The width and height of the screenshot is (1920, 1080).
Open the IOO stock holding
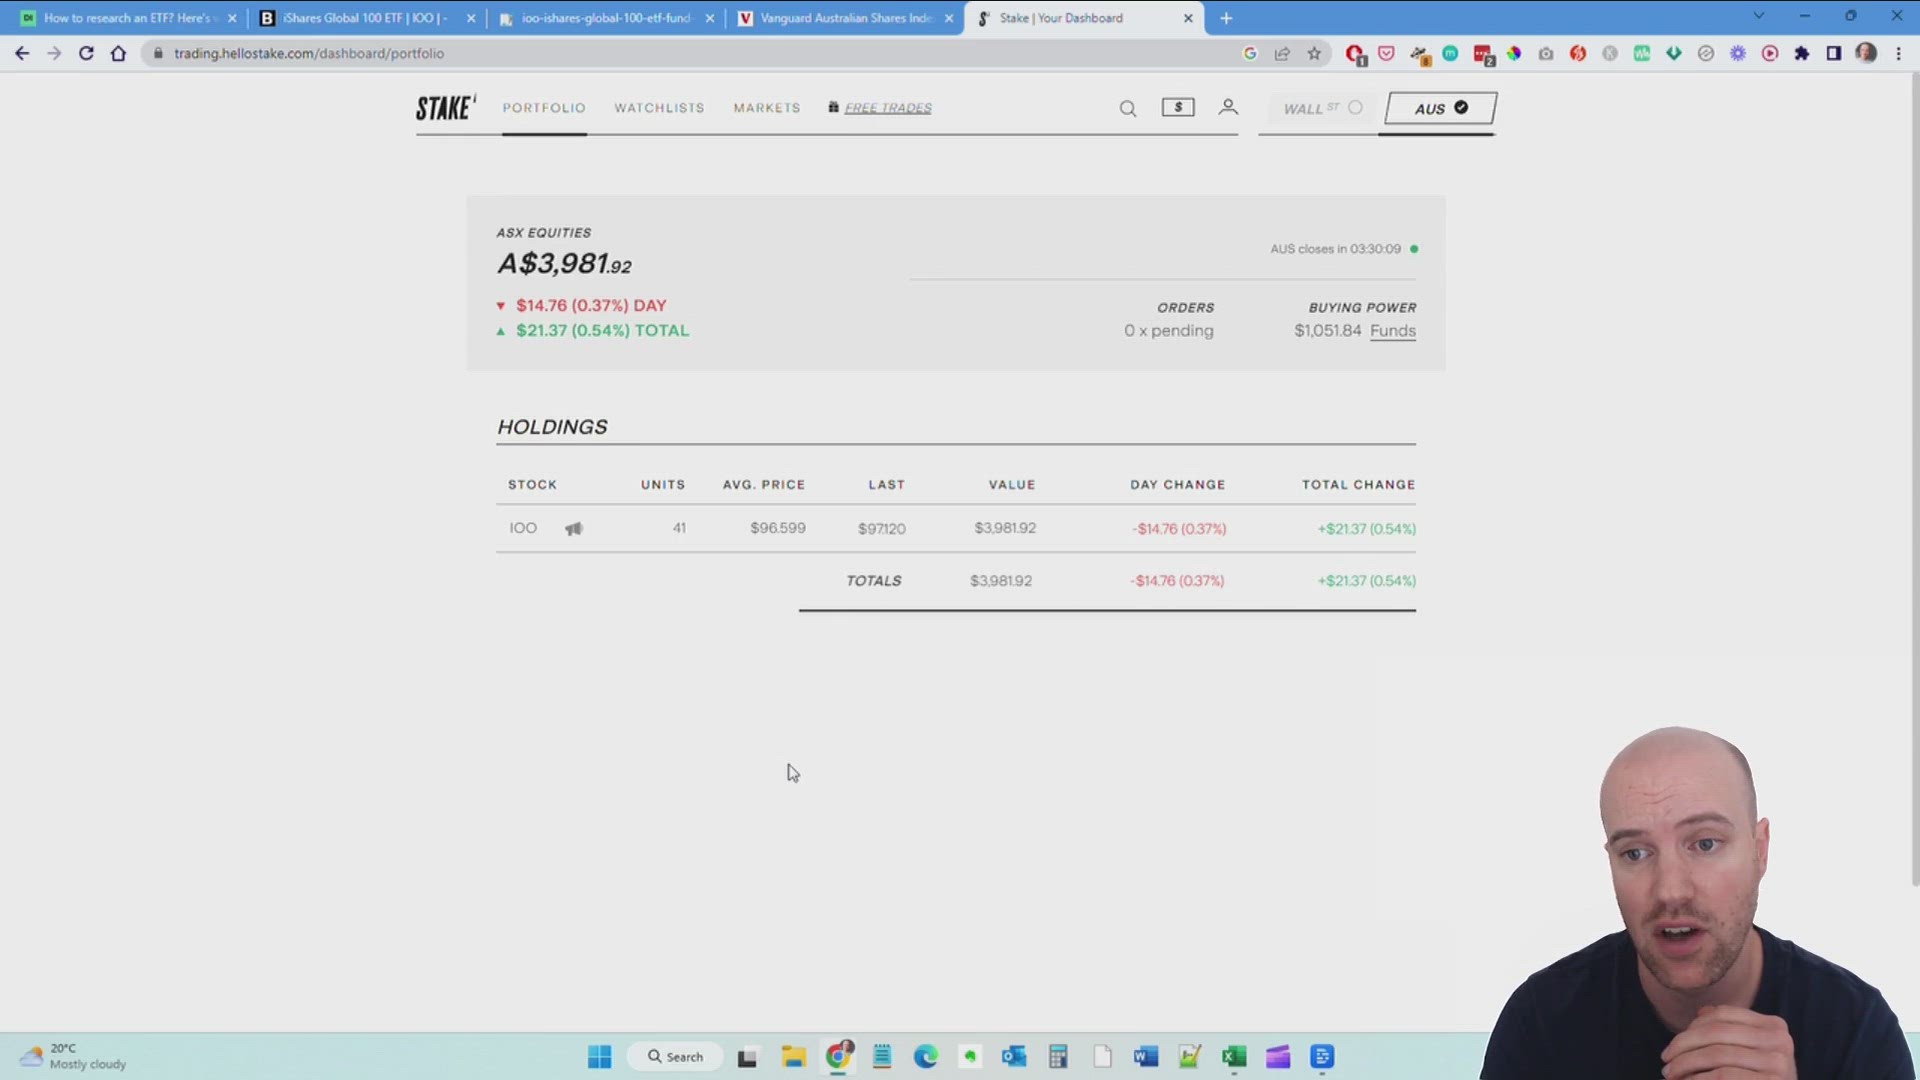point(523,528)
